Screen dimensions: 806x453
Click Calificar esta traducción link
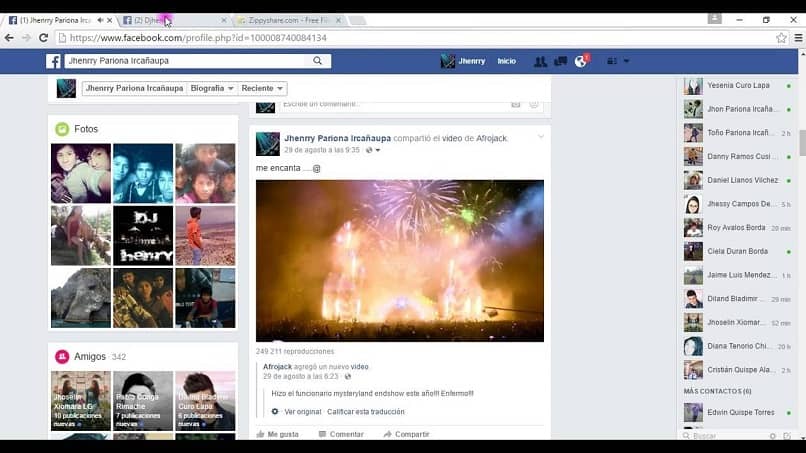click(366, 412)
